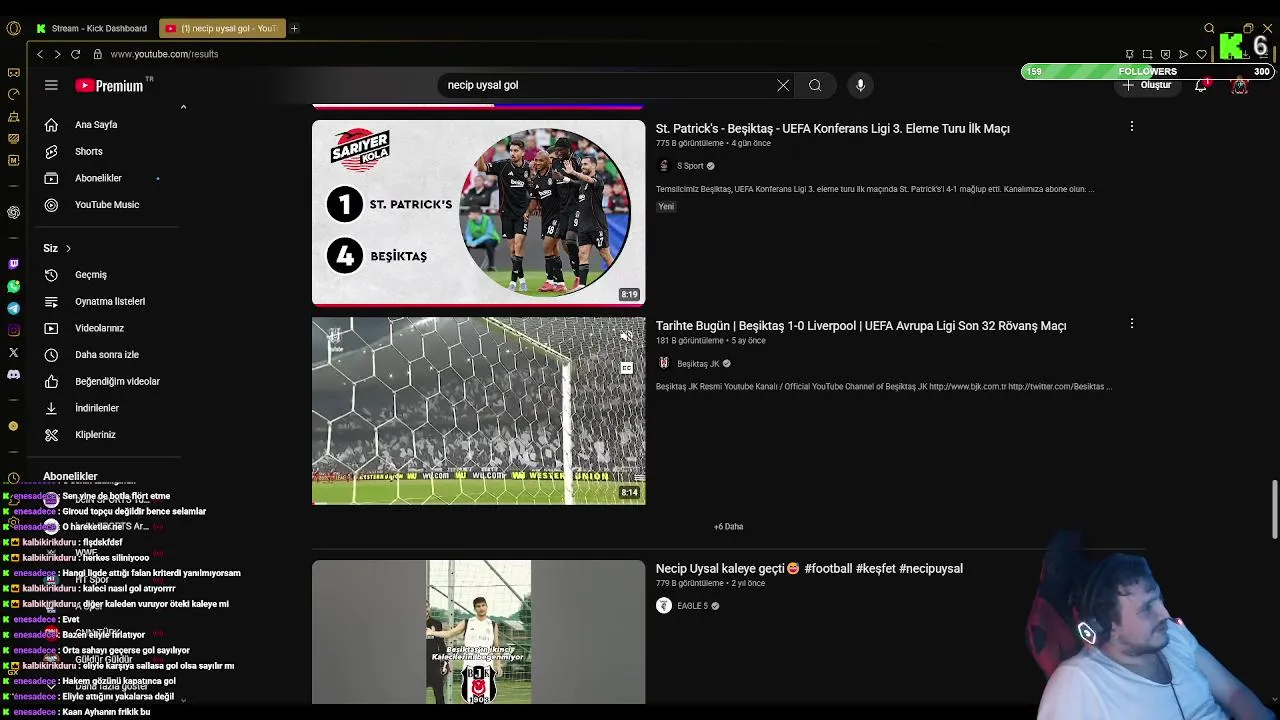Collapse sidebar with the up arrow
1280x720 pixels.
183,106
